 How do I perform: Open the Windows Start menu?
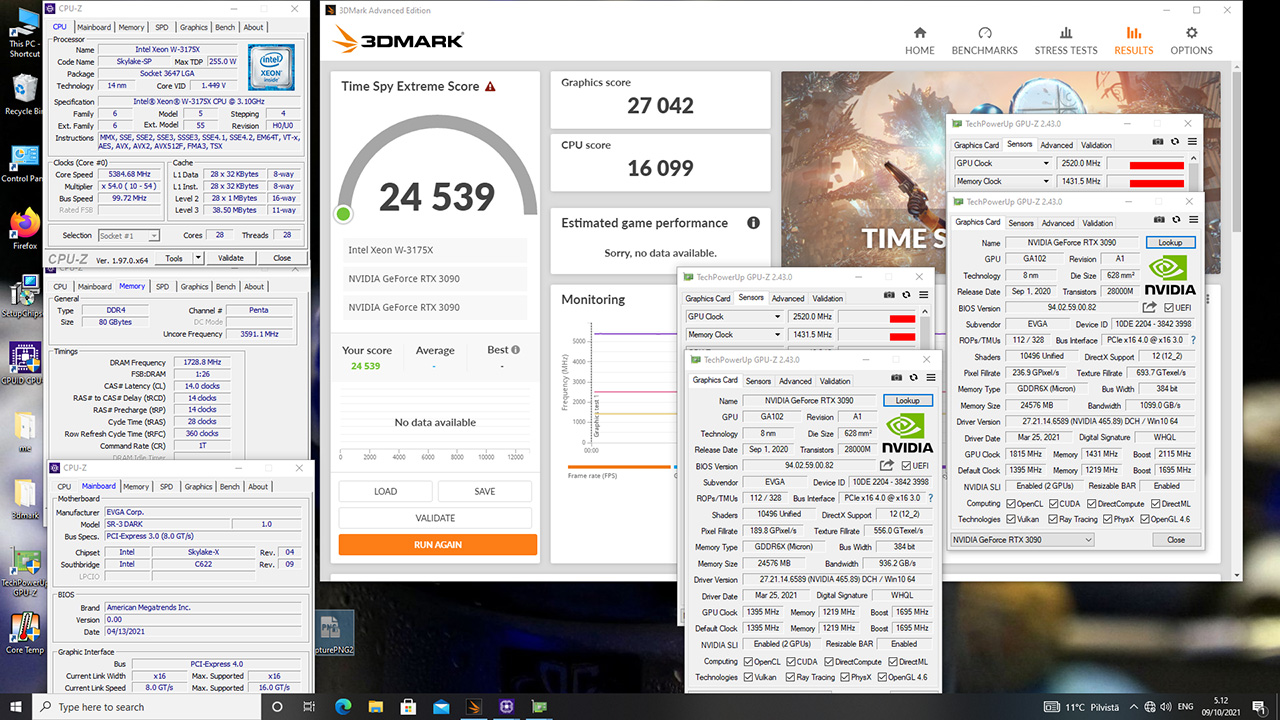click(x=16, y=706)
